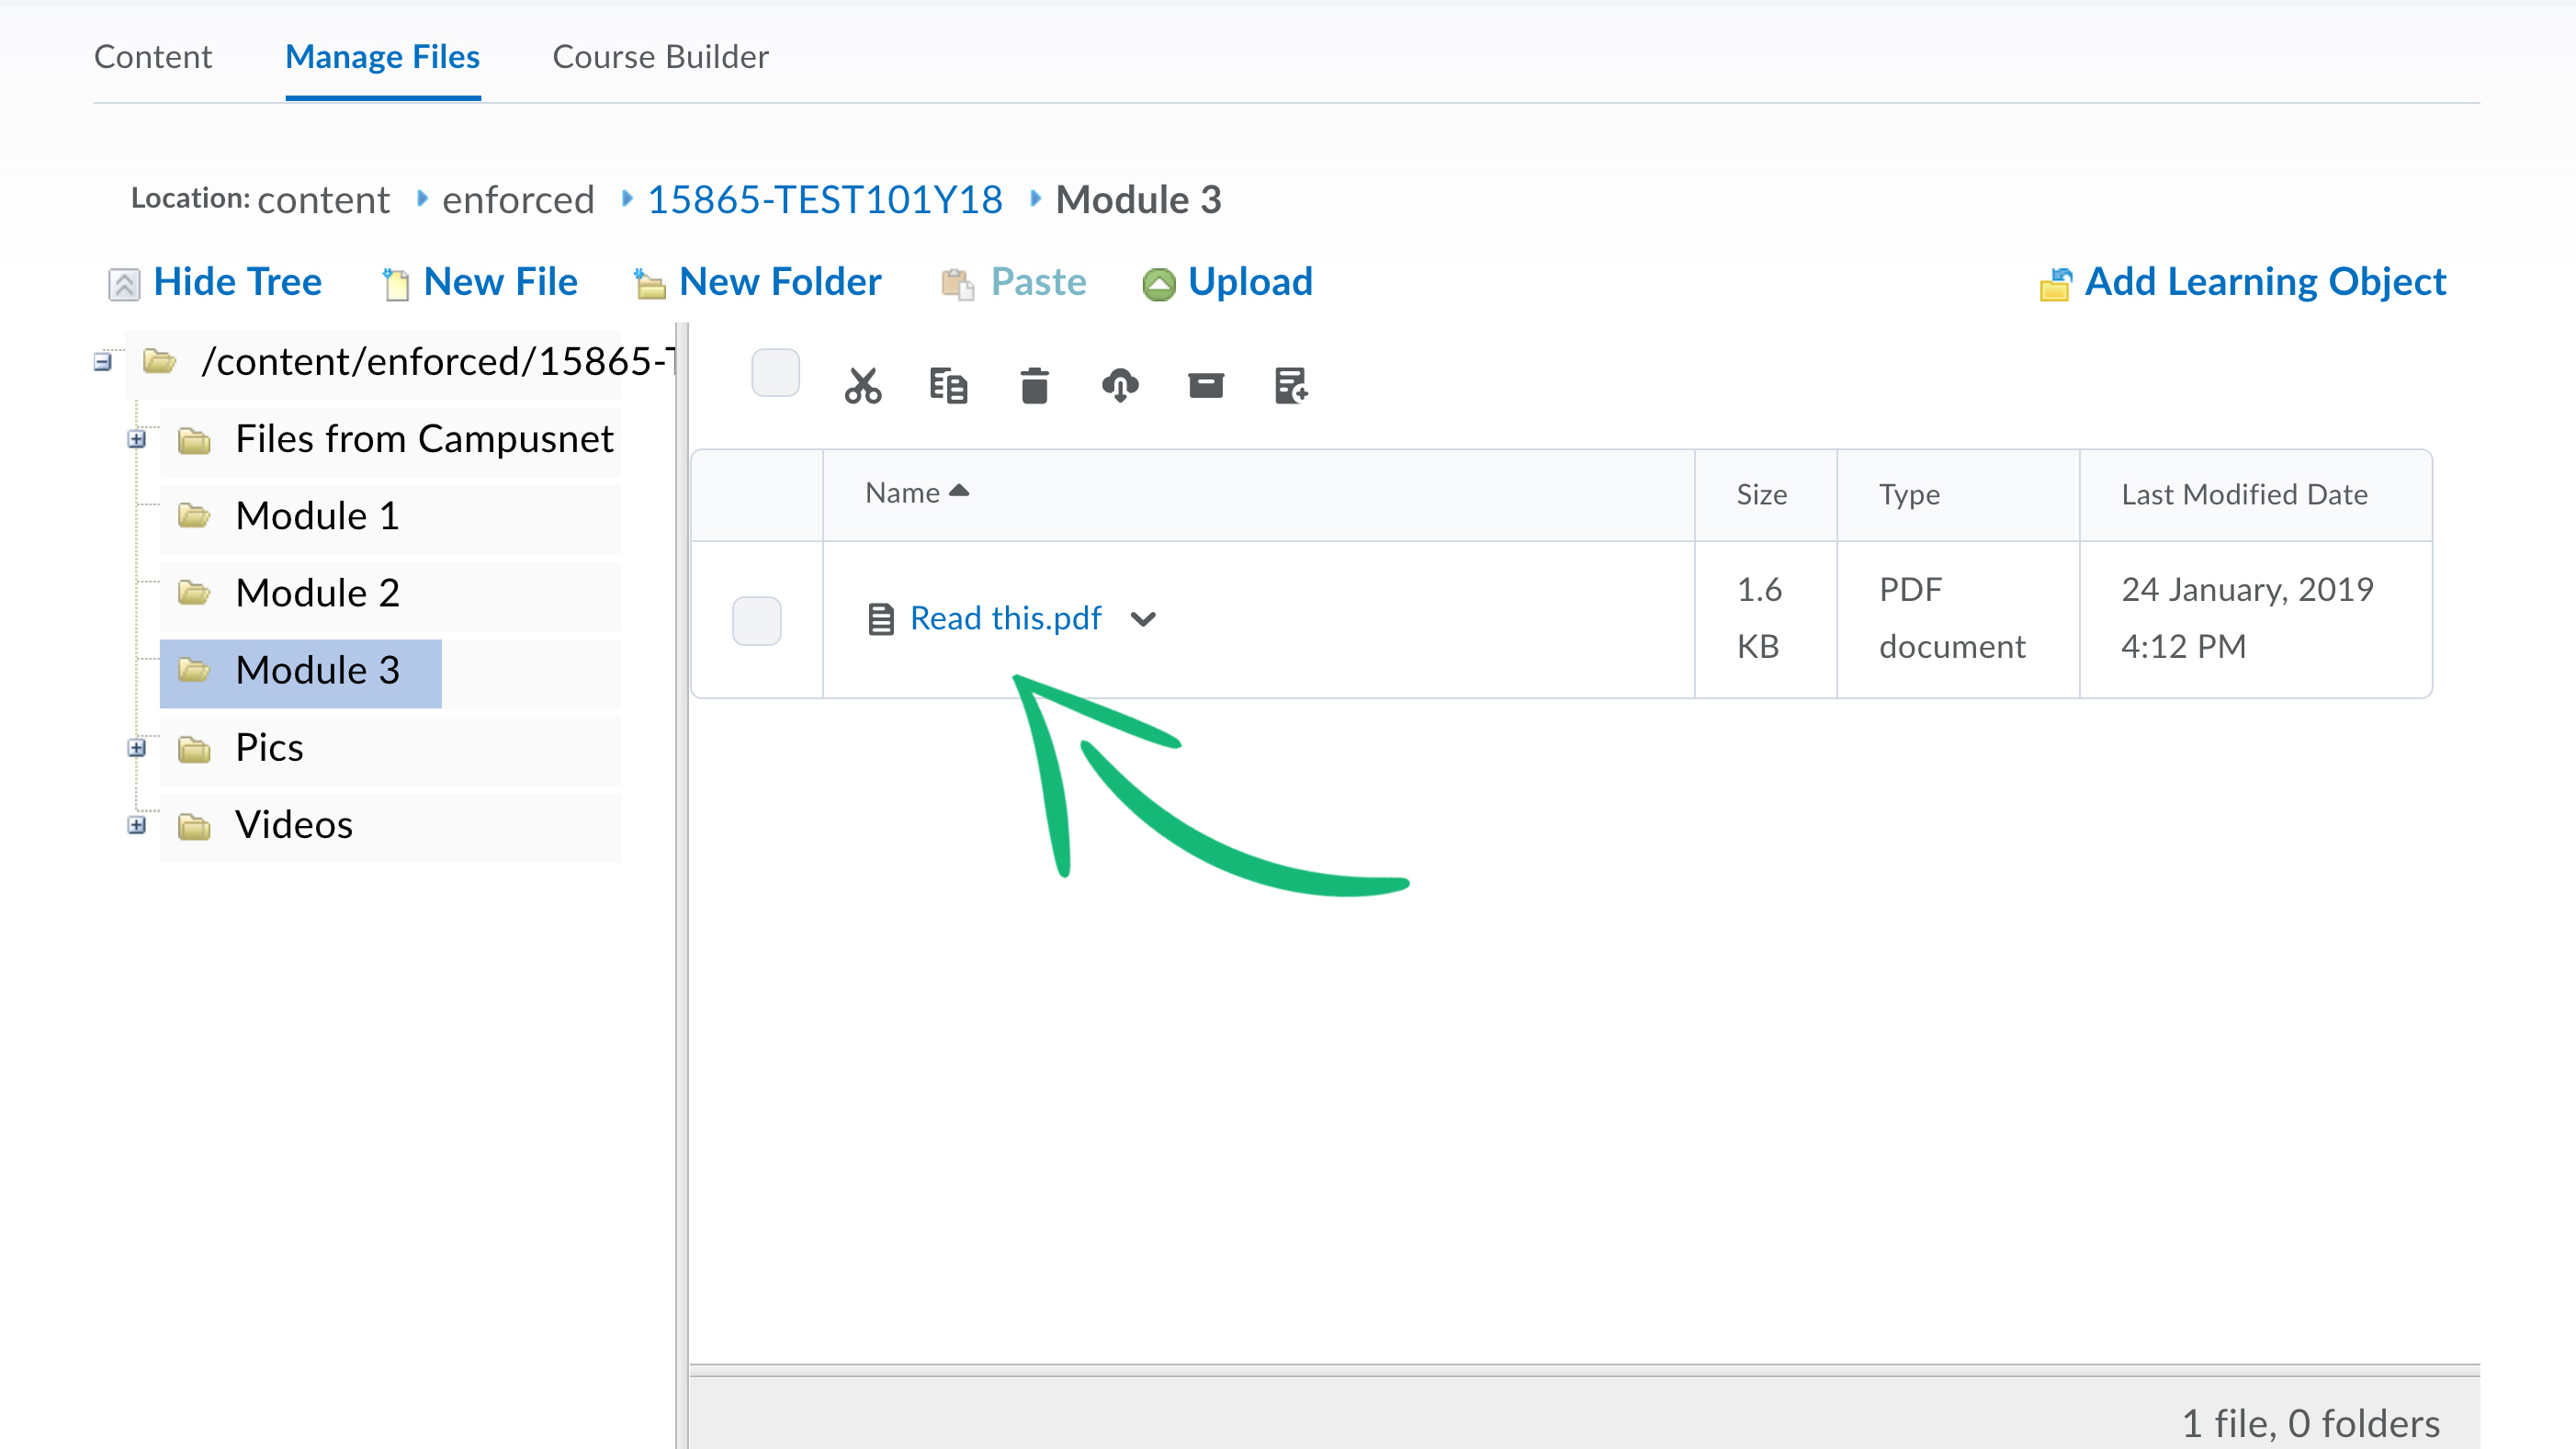This screenshot has width=2576, height=1449.
Task: Click the Delete trash icon
Action: [x=1034, y=385]
